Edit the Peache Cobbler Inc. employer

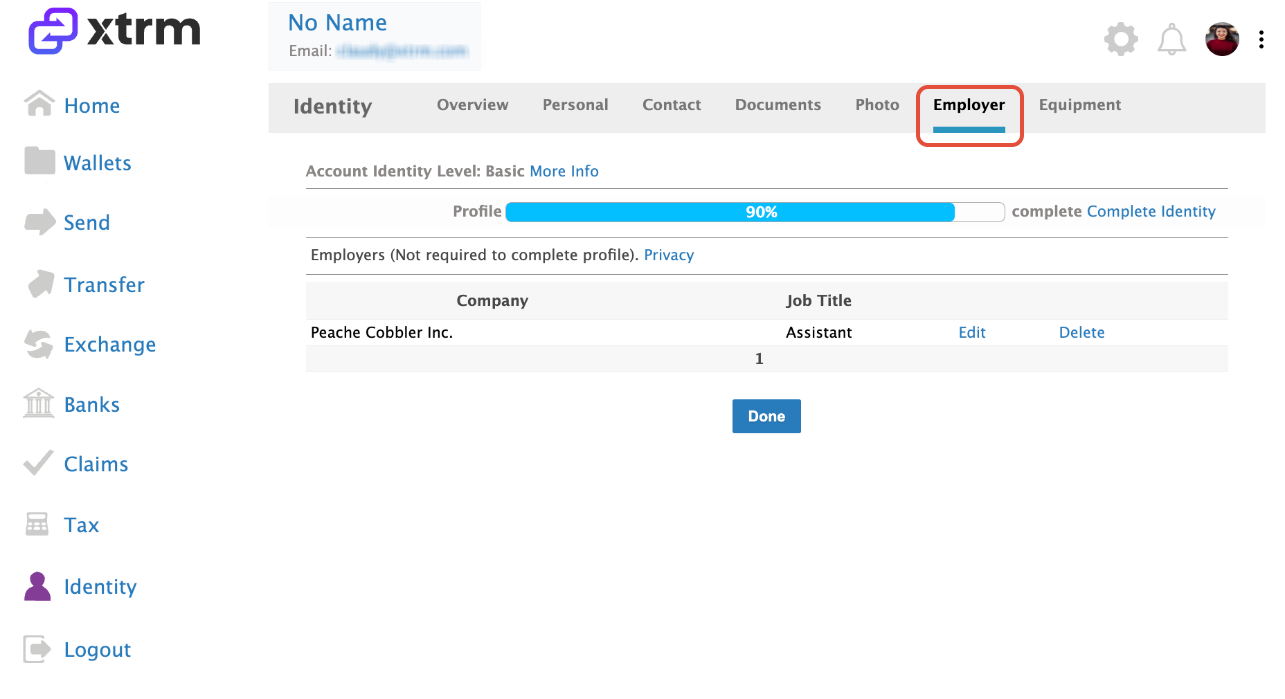[972, 333]
